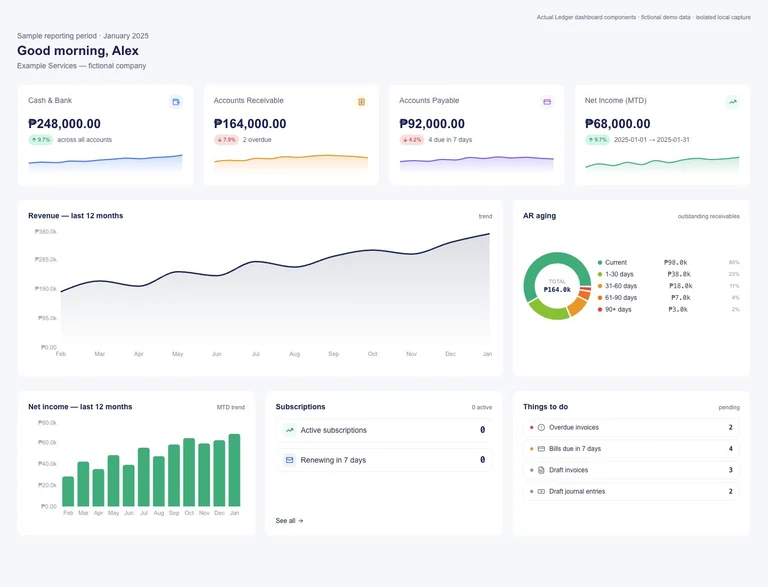Click the 4.2% down badge
Screen dimensions: 768x587
pyautogui.click(x=412, y=140)
